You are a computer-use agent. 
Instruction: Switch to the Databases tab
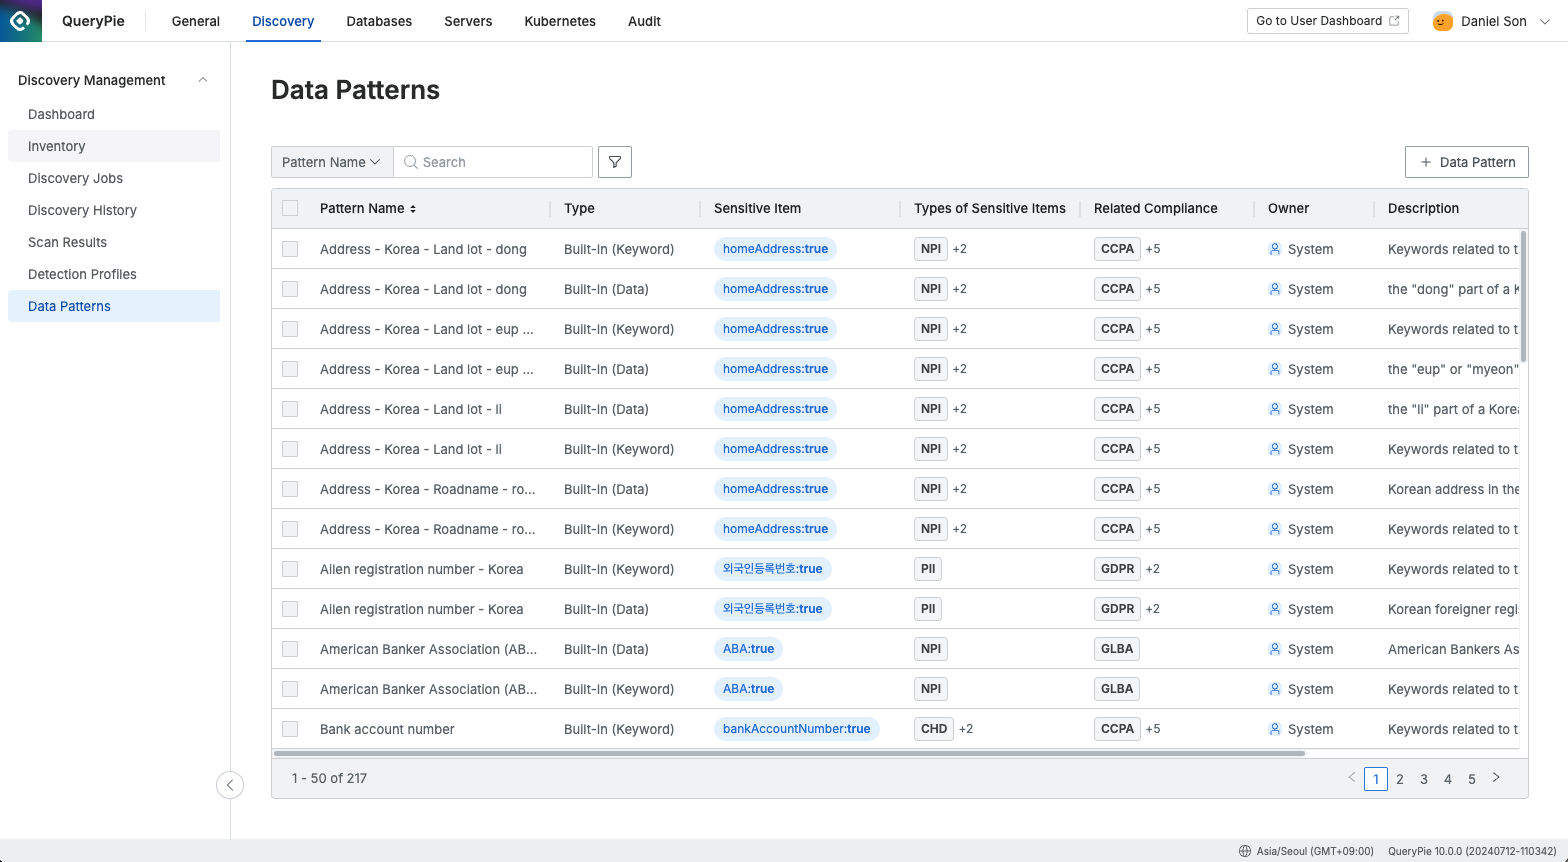tap(379, 21)
